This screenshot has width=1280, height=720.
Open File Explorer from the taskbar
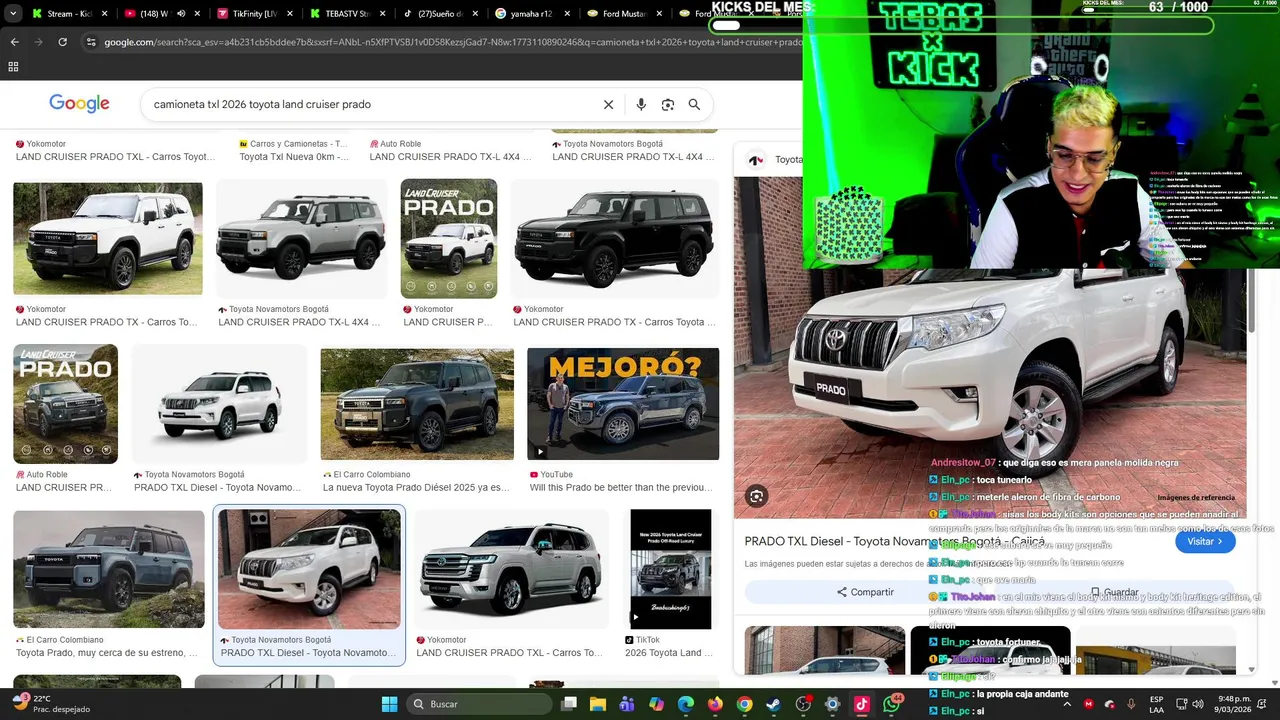[x=598, y=704]
